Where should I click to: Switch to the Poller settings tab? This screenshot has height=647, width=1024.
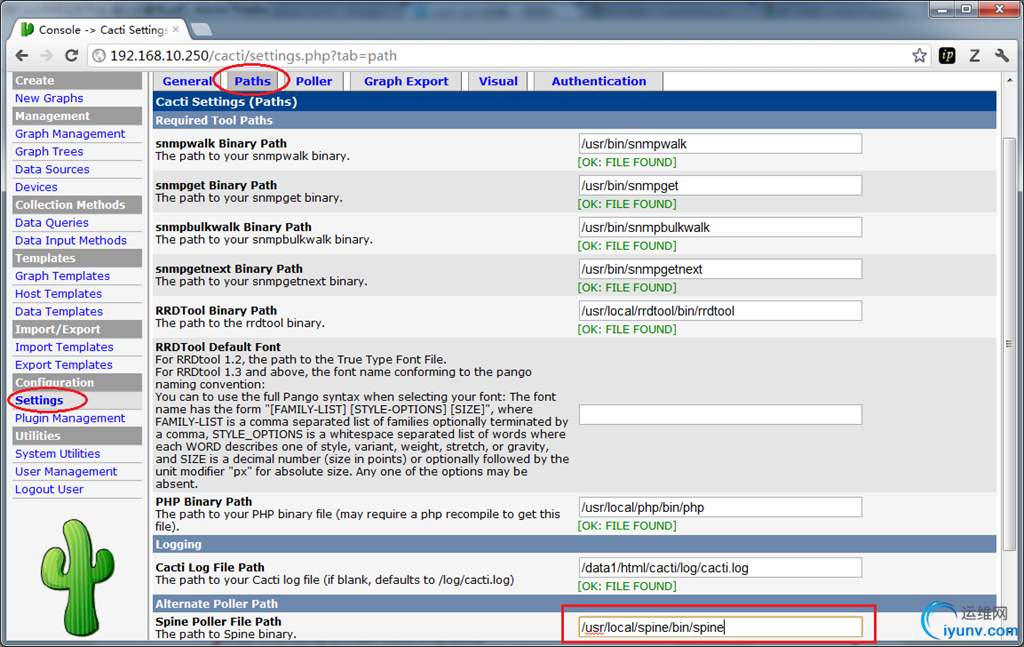313,81
